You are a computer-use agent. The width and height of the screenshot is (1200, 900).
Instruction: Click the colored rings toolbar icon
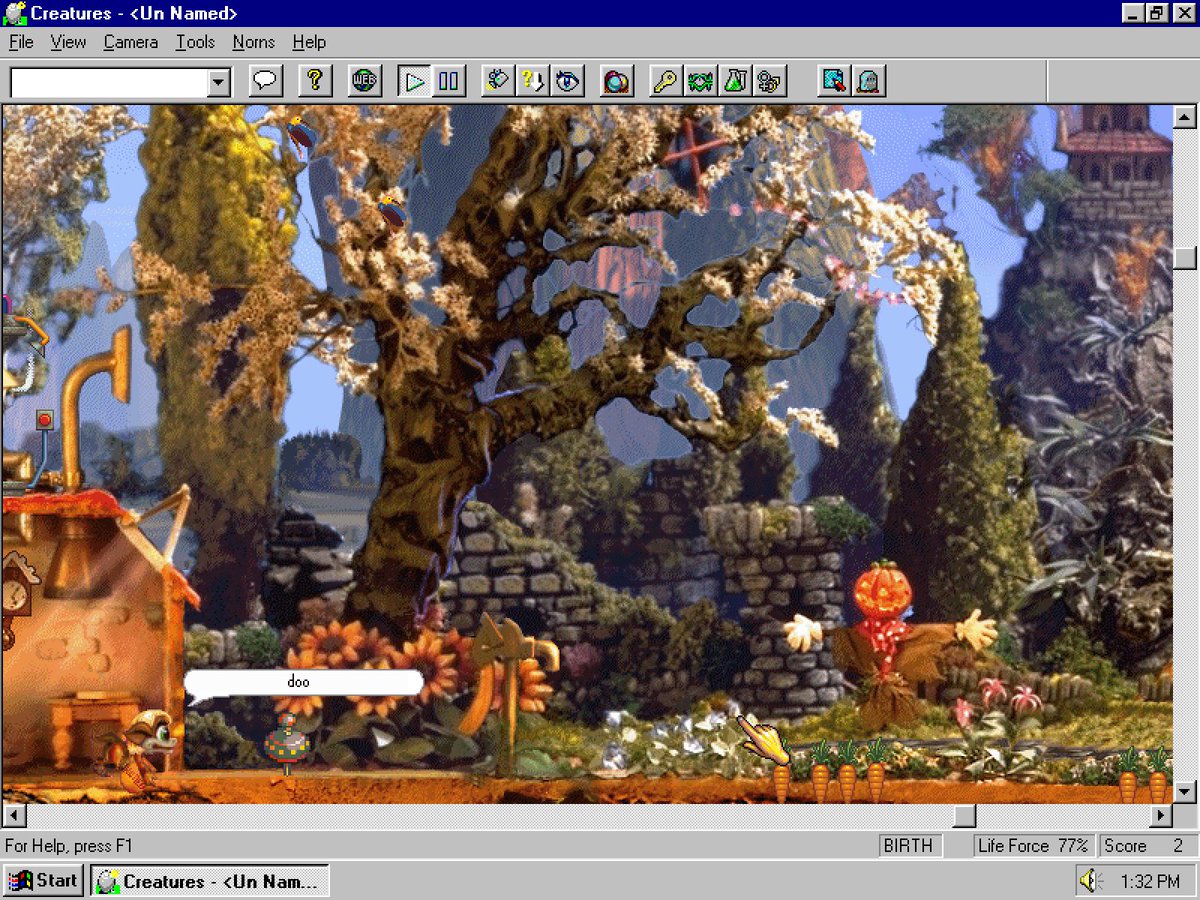pos(617,81)
